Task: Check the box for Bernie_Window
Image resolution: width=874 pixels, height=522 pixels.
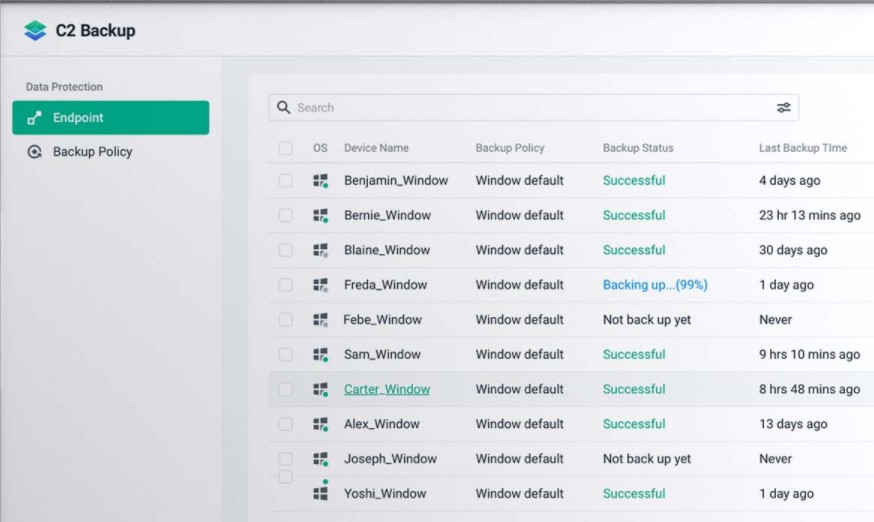Action: point(286,215)
